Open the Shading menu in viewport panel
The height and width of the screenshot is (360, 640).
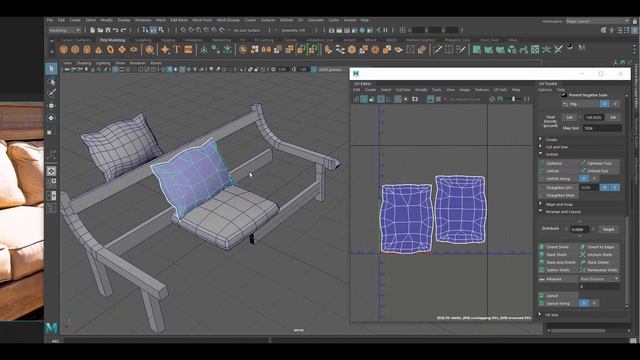(84, 63)
